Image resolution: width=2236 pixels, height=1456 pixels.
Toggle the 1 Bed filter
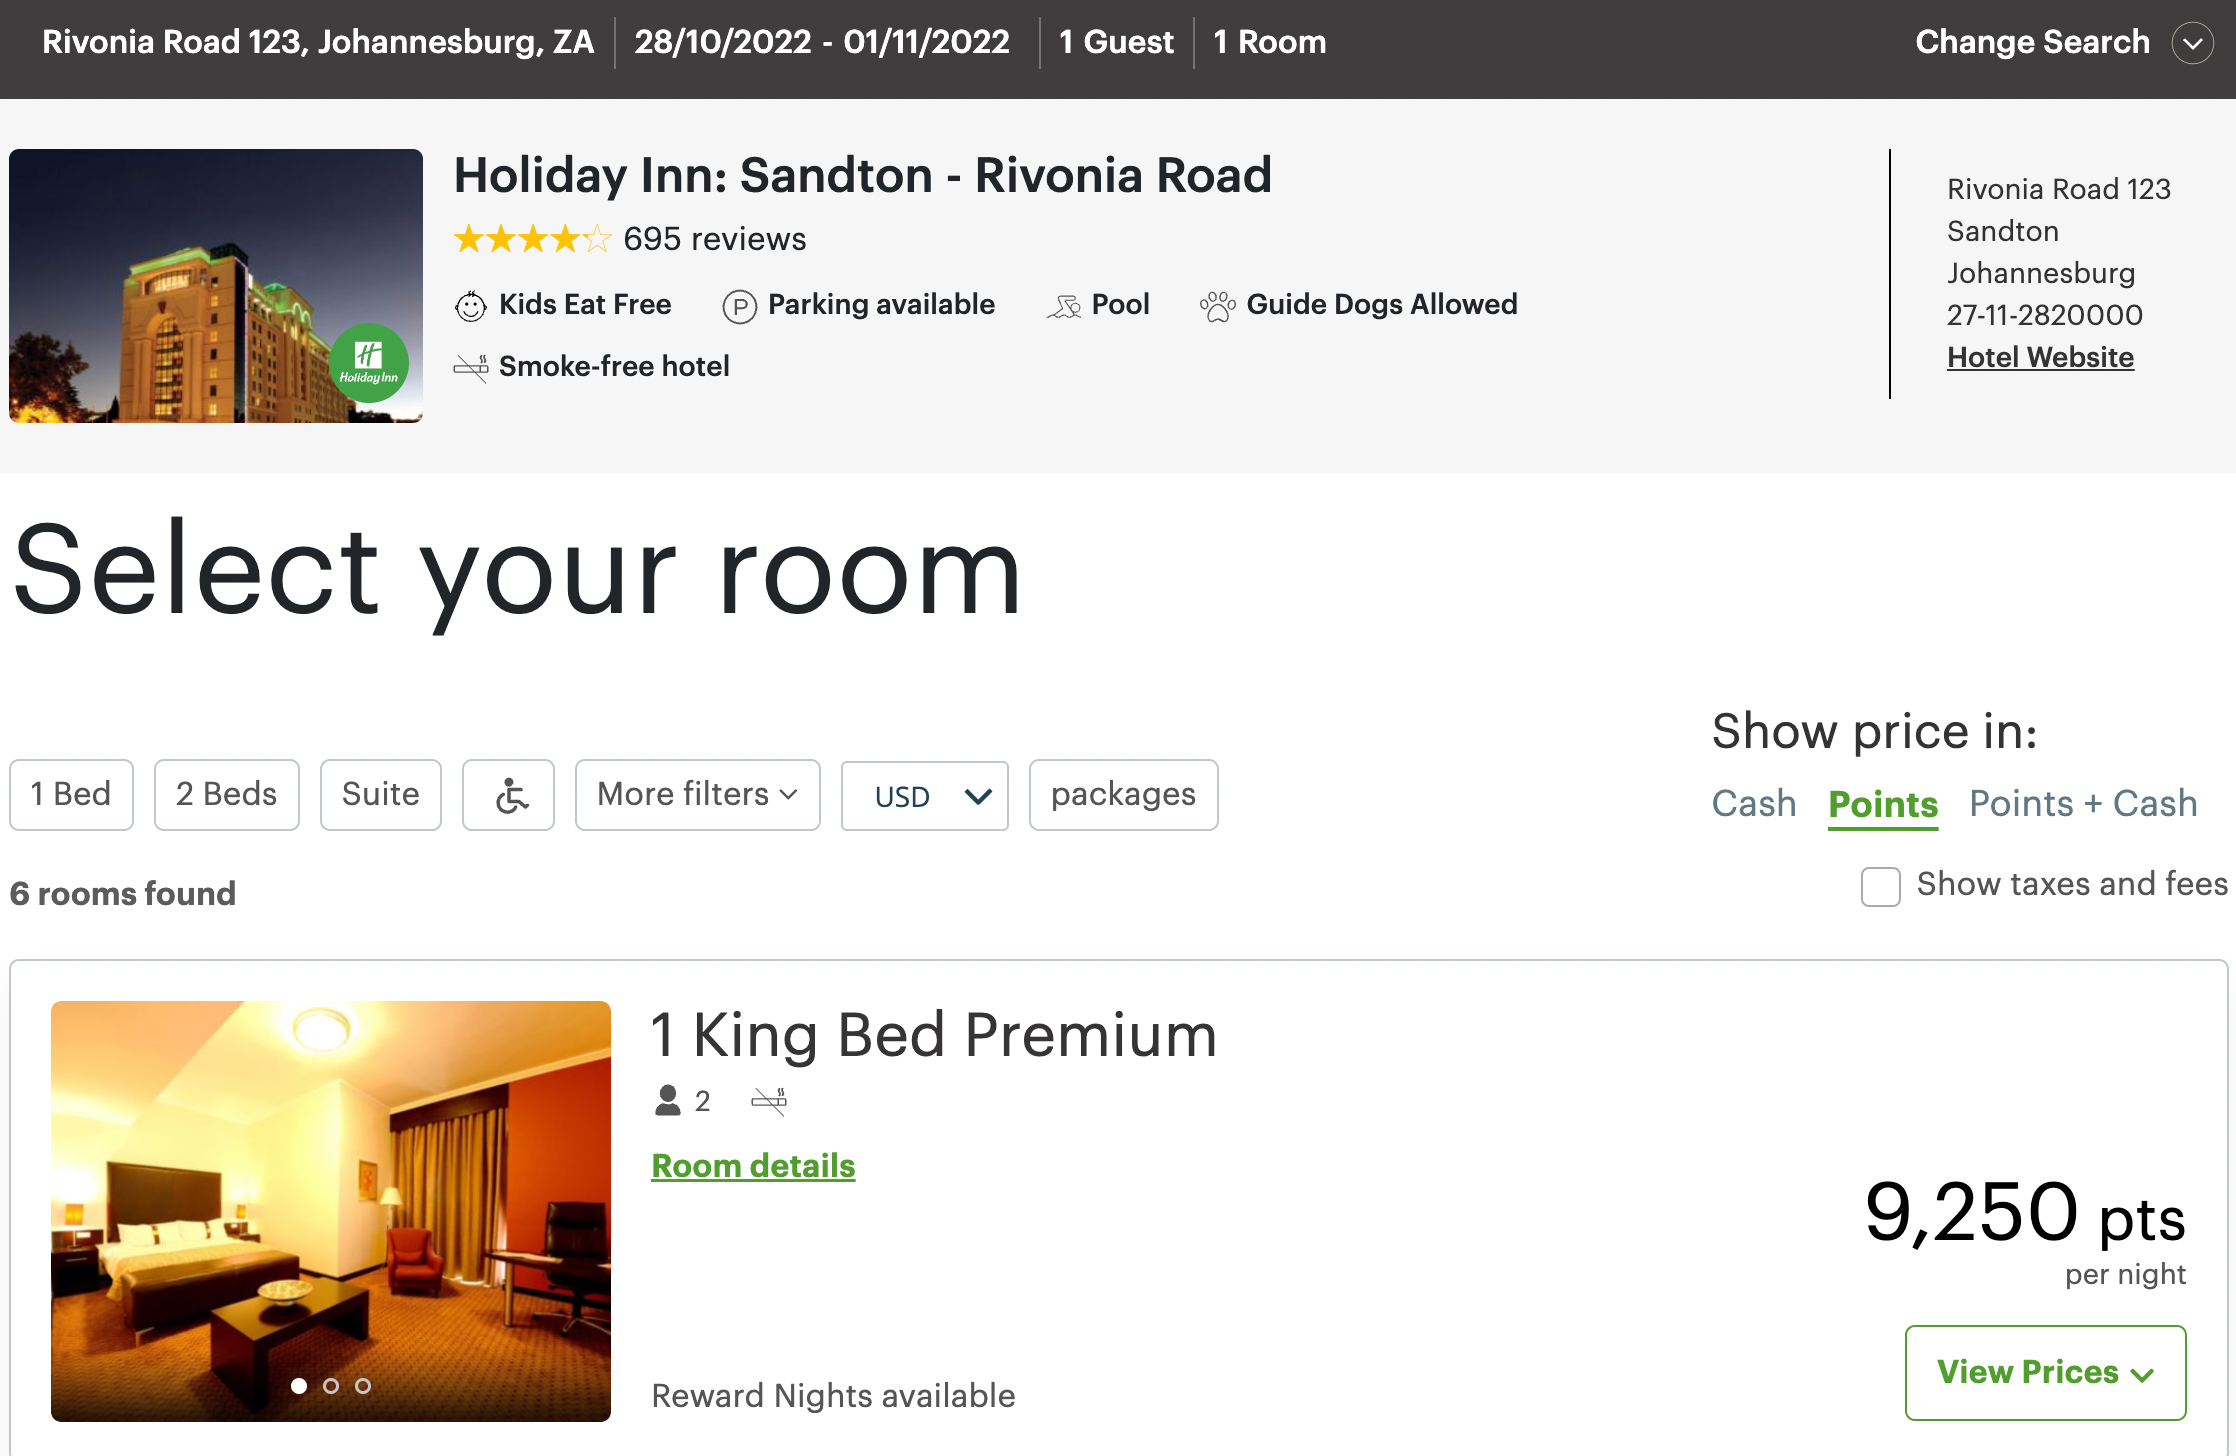coord(70,794)
